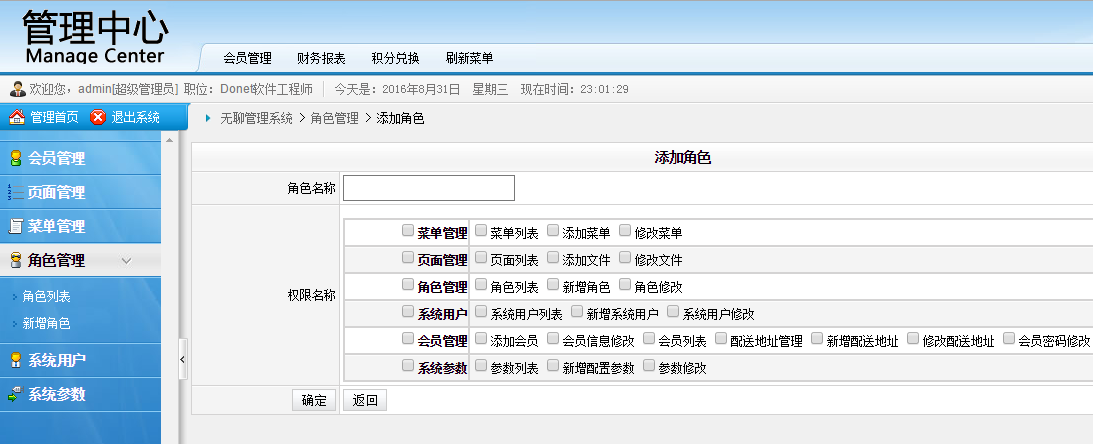This screenshot has height=444, width=1093.
Task: Collapse the sidebar with the splitter arrow
Action: (183, 360)
